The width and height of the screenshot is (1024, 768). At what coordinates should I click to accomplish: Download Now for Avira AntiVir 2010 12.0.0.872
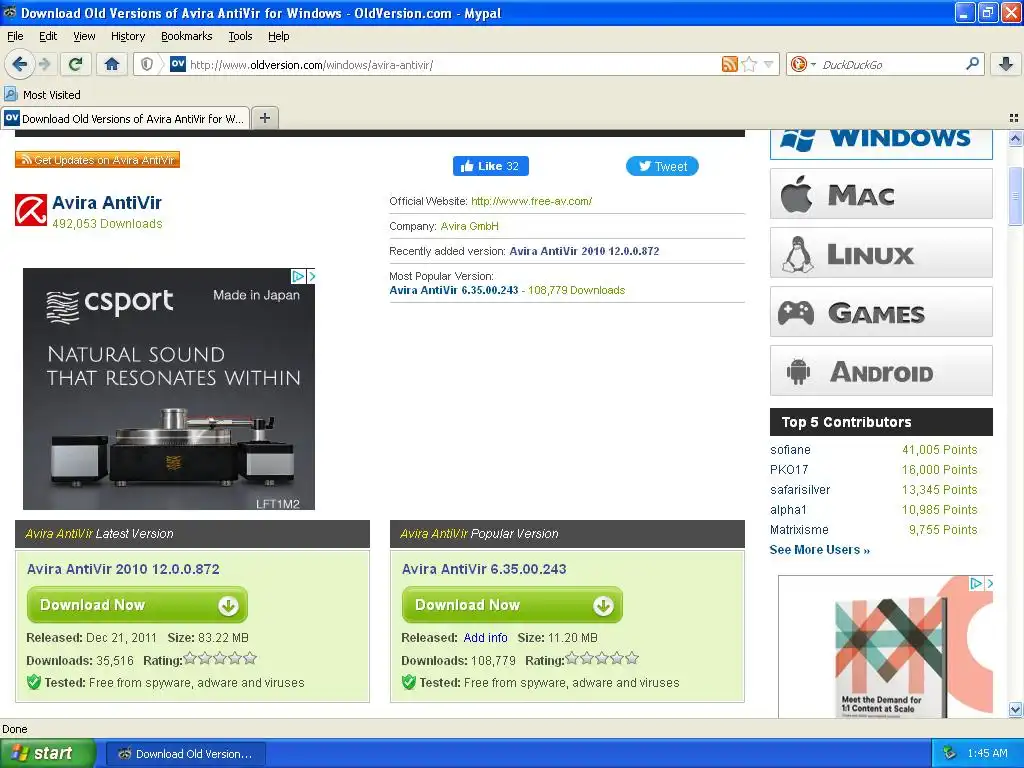click(137, 605)
